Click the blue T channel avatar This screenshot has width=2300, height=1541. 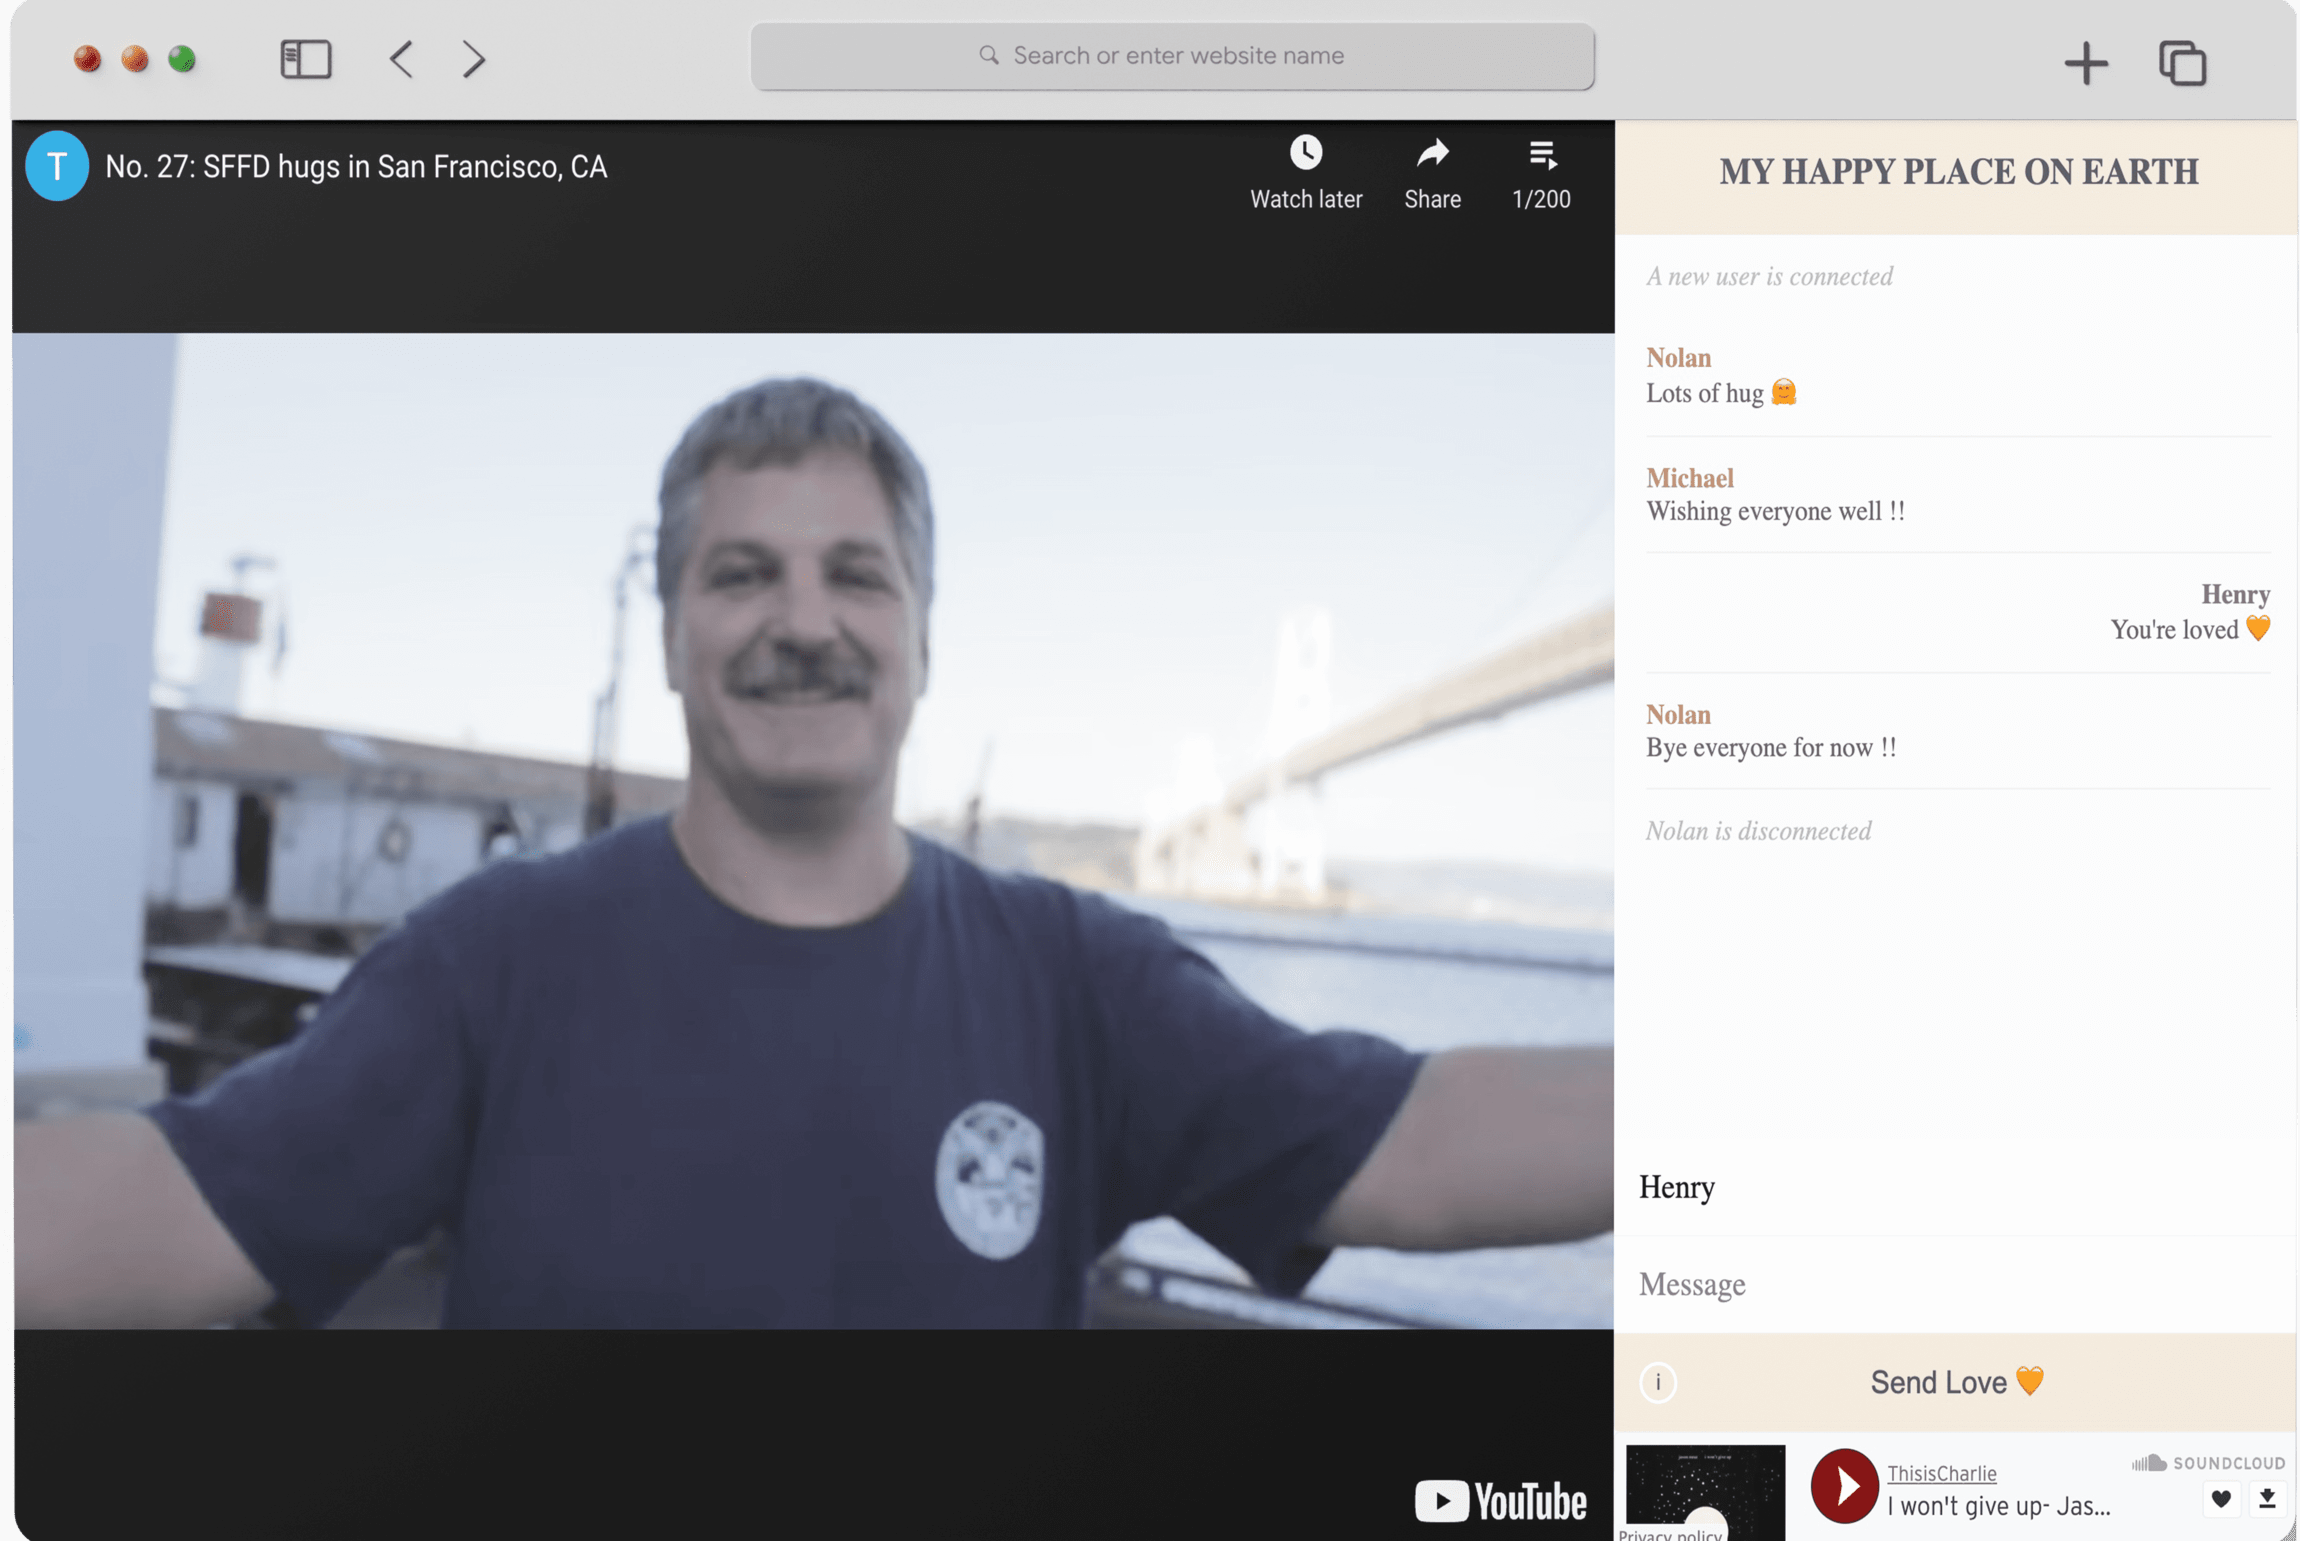[57, 166]
